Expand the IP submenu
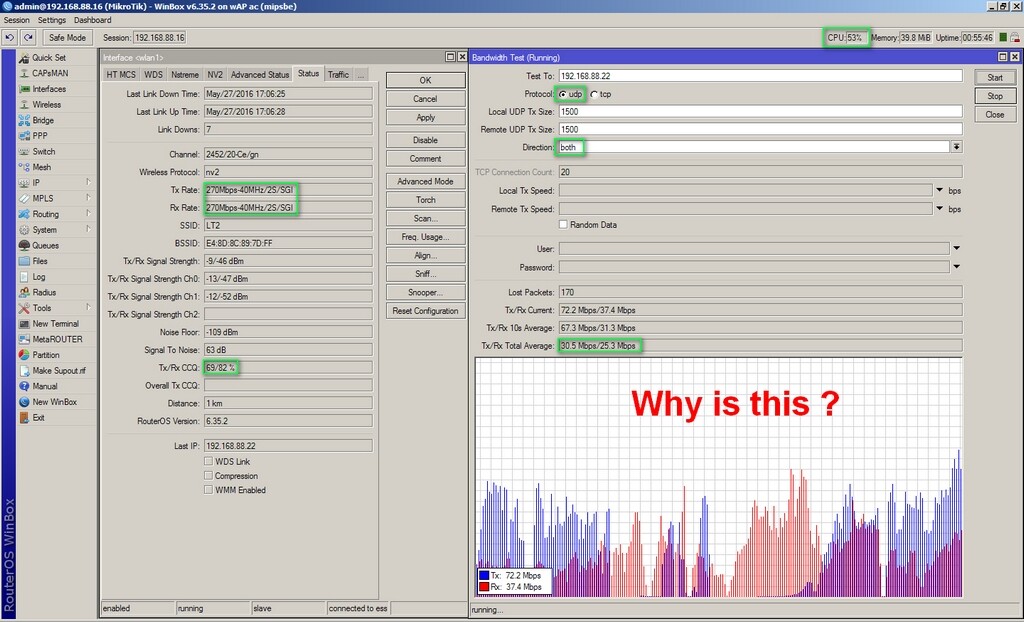1024x622 pixels. click(89, 183)
